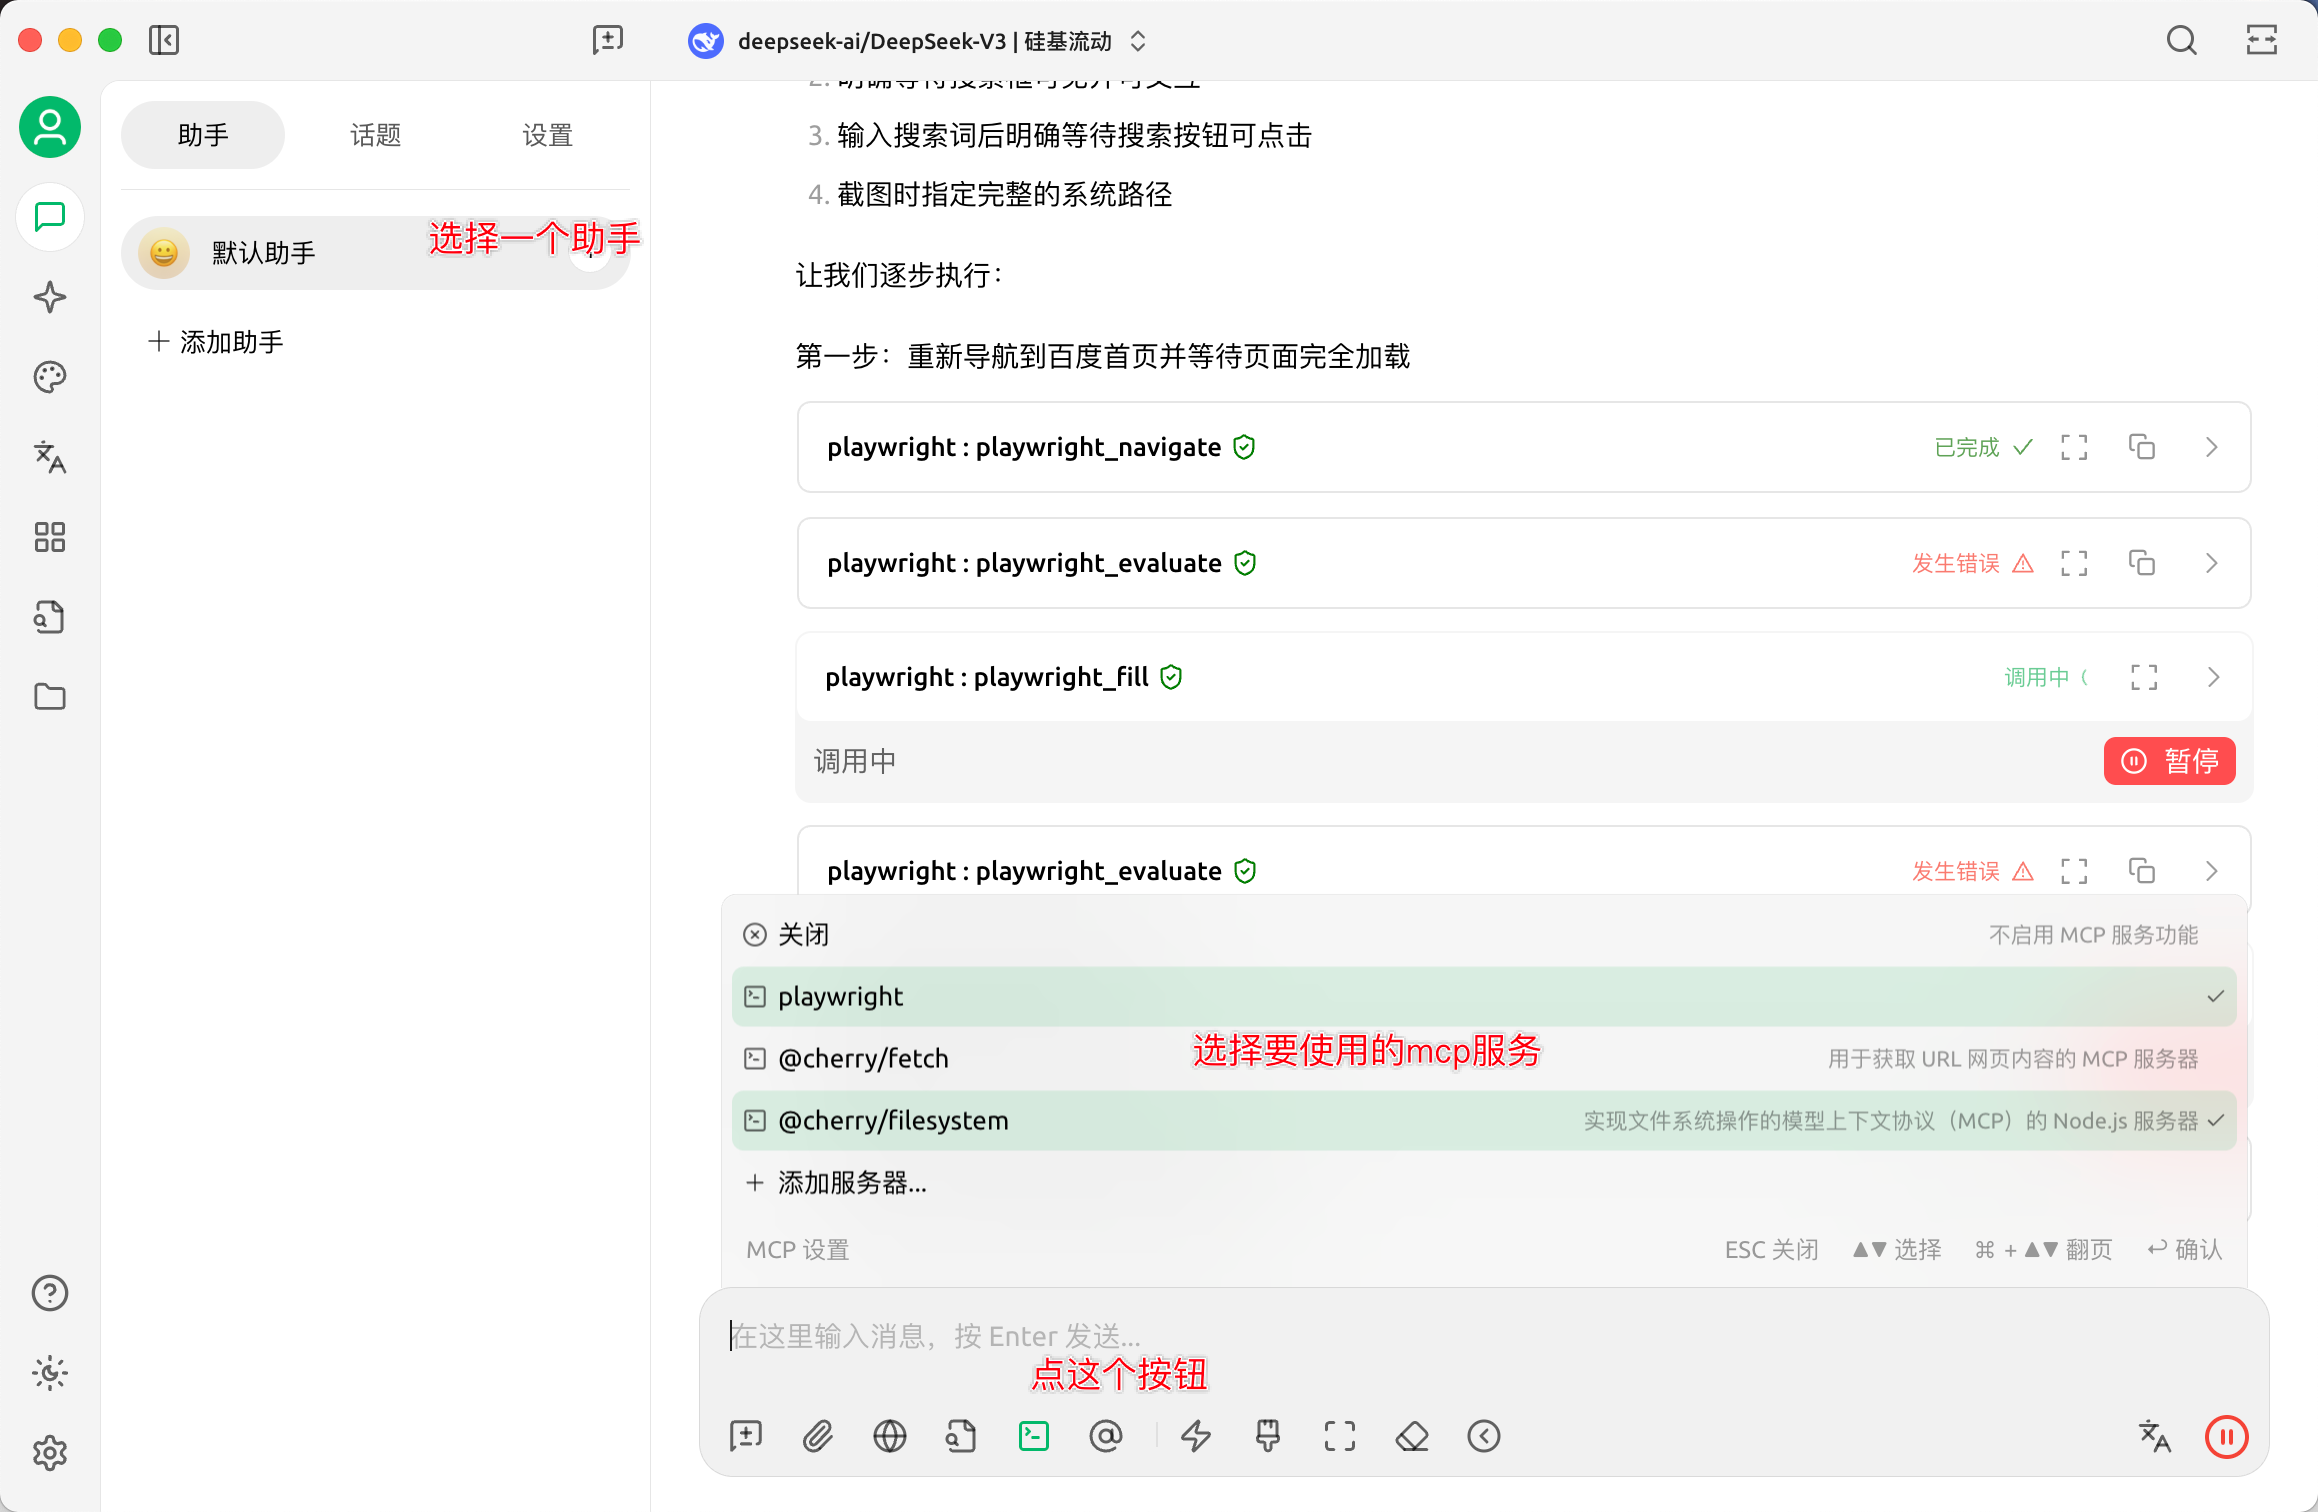Open the paintings palette sidebar icon

[x=50, y=377]
